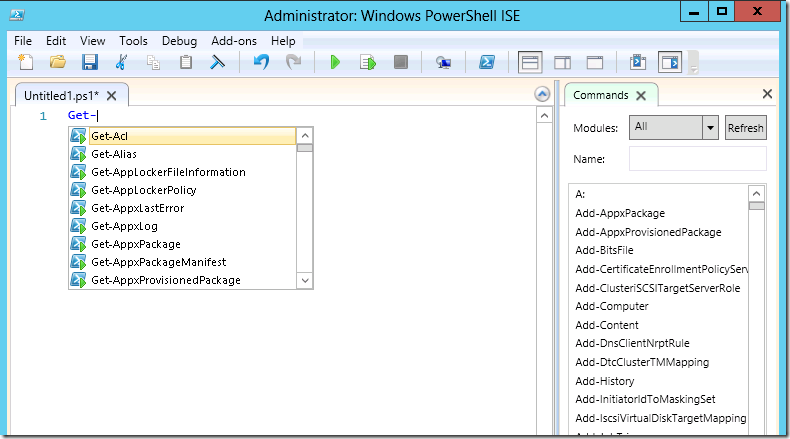
Task: Choose Get-Alias from the completion list
Action: [x=114, y=154]
